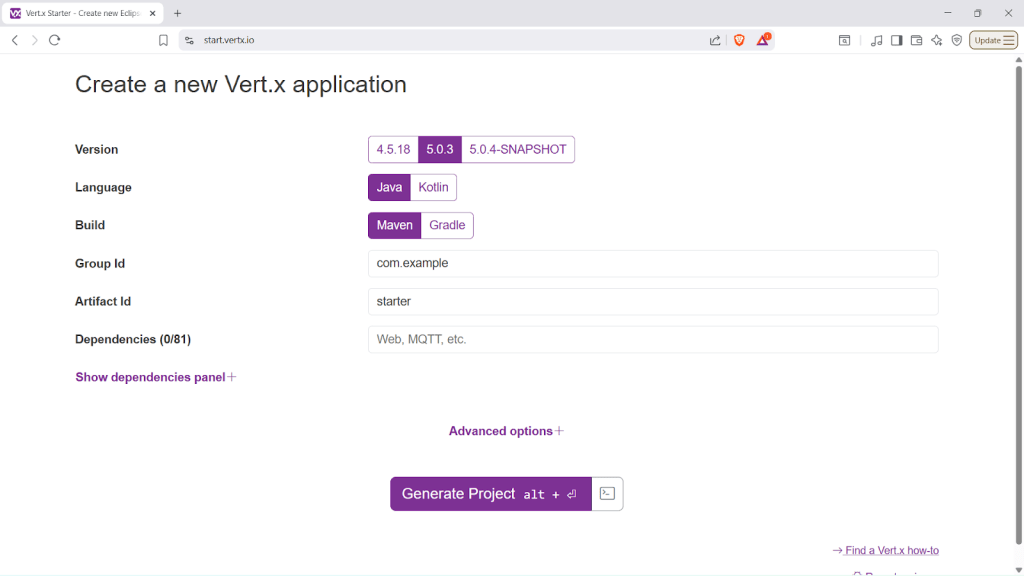Viewport: 1024px width, 576px height.
Task: Open the browser Update menu
Action: 993,40
